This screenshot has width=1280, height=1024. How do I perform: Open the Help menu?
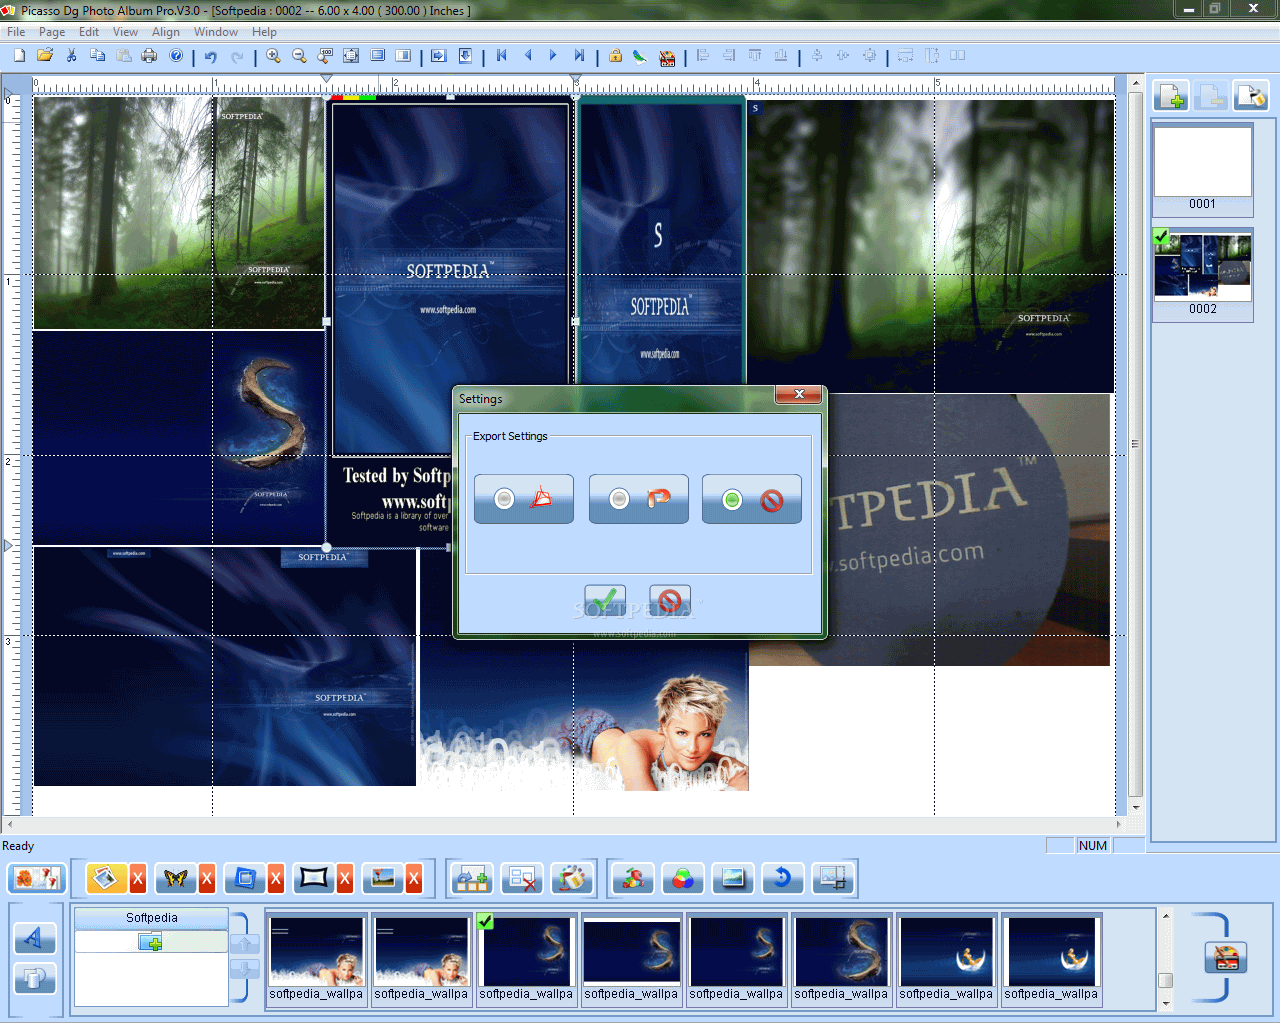tap(264, 32)
